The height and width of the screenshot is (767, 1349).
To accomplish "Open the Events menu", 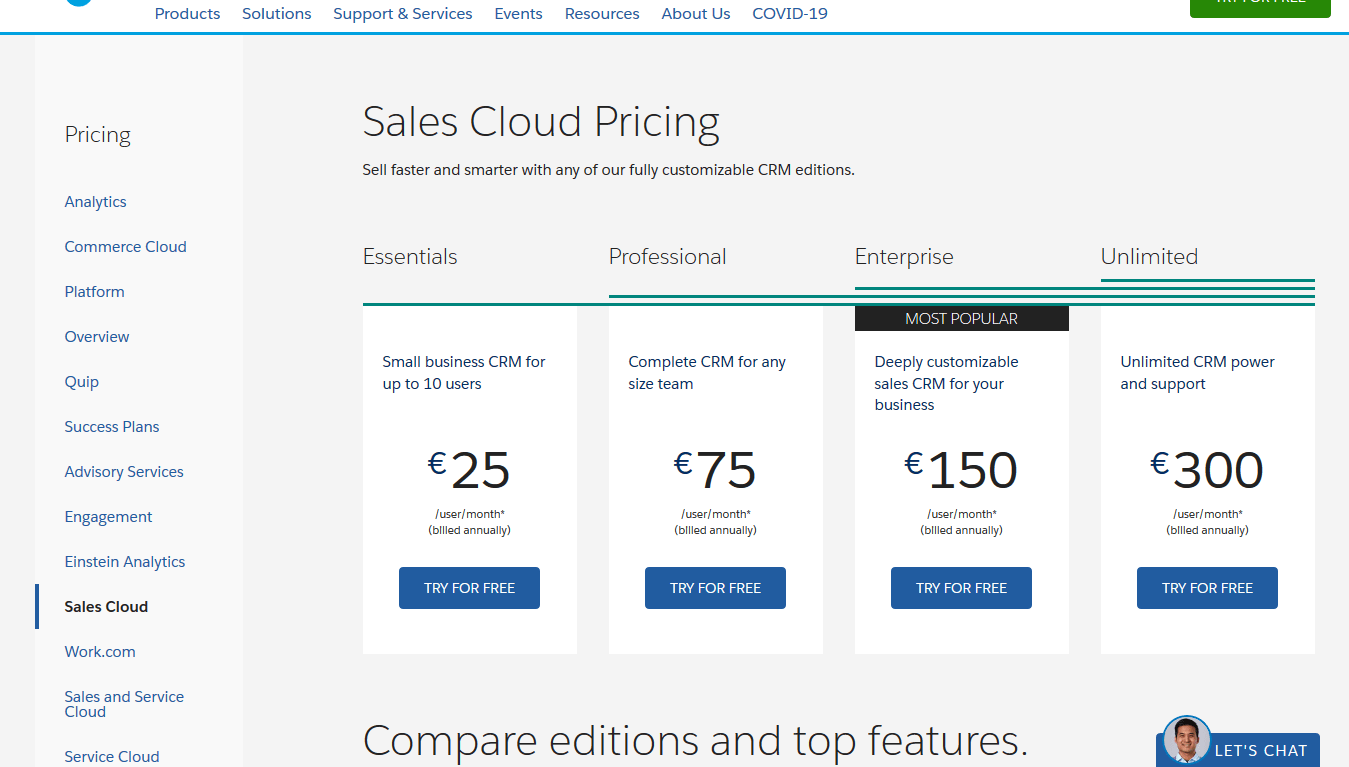I will pyautogui.click(x=518, y=13).
